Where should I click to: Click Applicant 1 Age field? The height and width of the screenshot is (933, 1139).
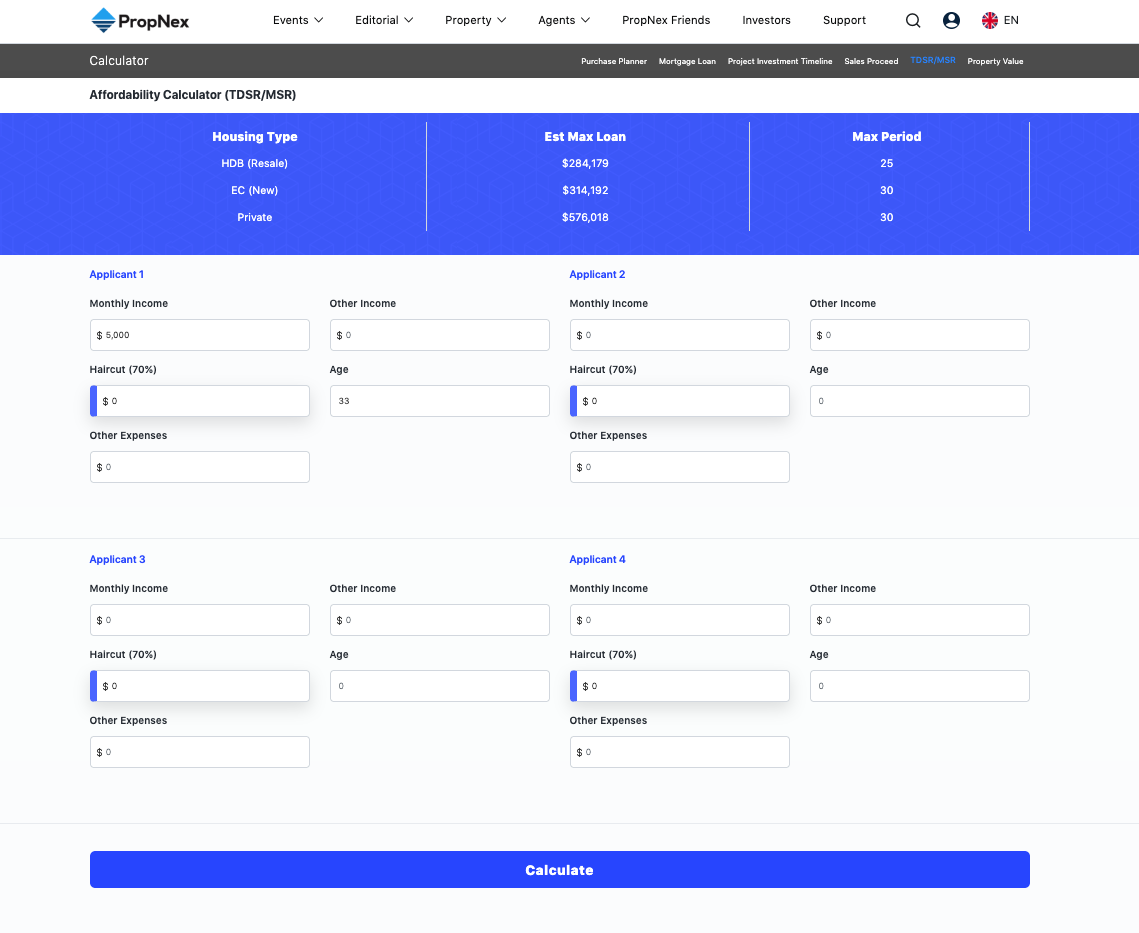pyautogui.click(x=439, y=401)
